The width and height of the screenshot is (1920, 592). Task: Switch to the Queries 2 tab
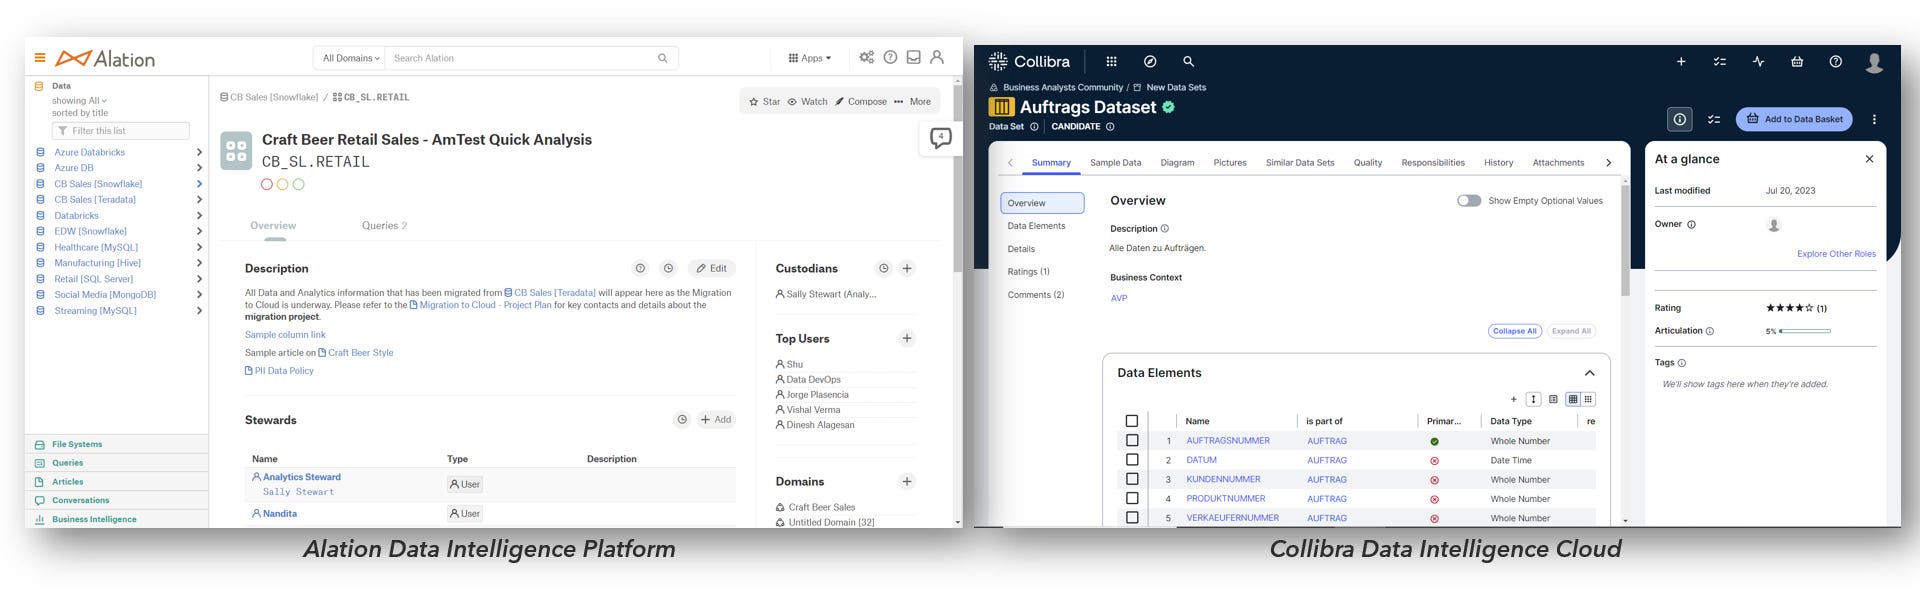pyautogui.click(x=384, y=226)
